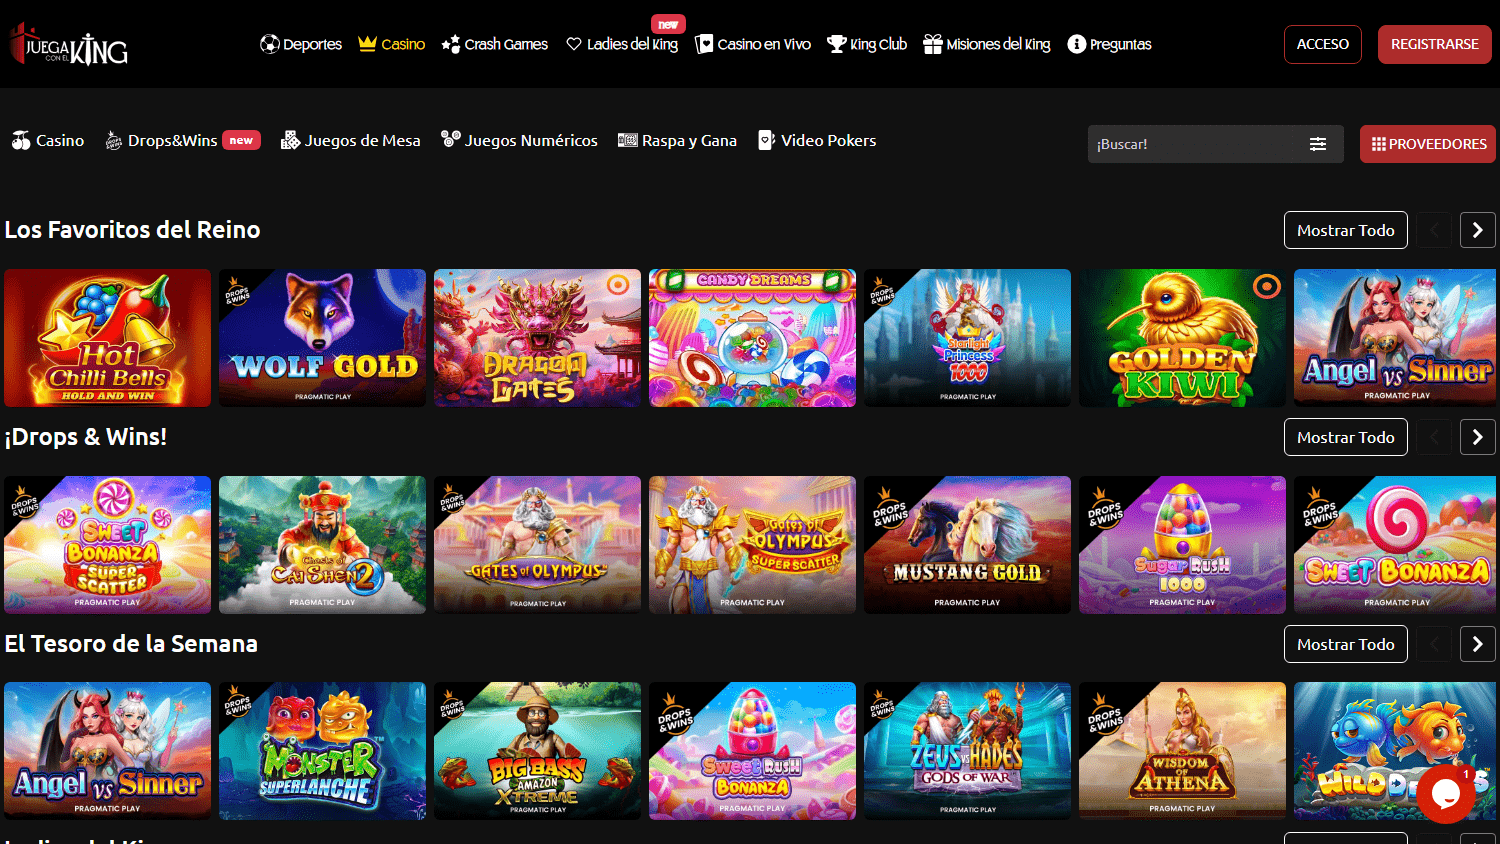
Task: Go back in ¡Drops & Wins! carousel
Action: coord(1434,437)
